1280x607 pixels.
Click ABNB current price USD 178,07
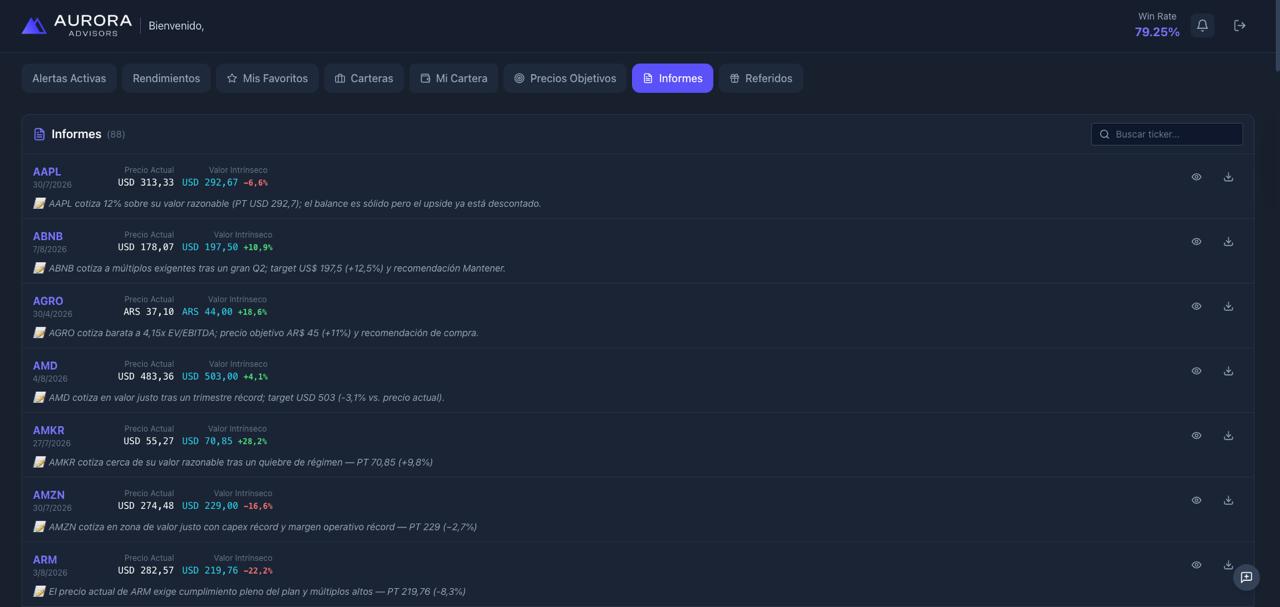pyautogui.click(x=146, y=247)
